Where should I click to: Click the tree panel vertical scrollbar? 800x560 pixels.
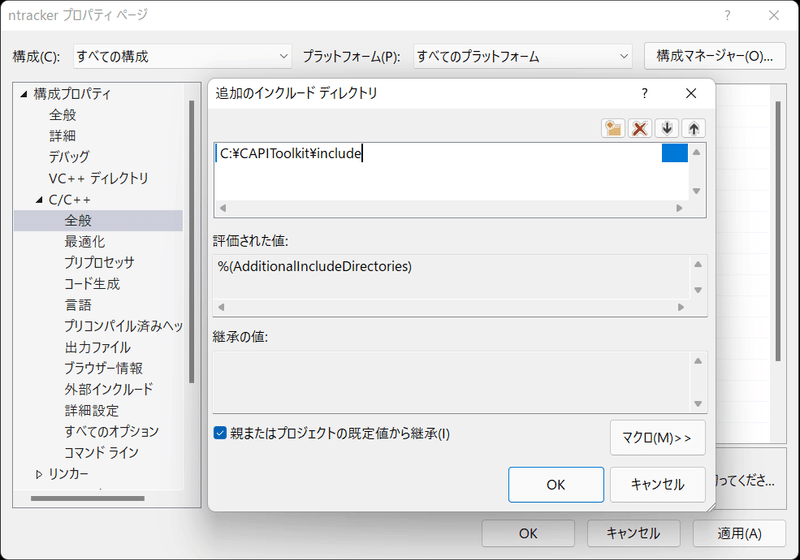click(x=191, y=241)
